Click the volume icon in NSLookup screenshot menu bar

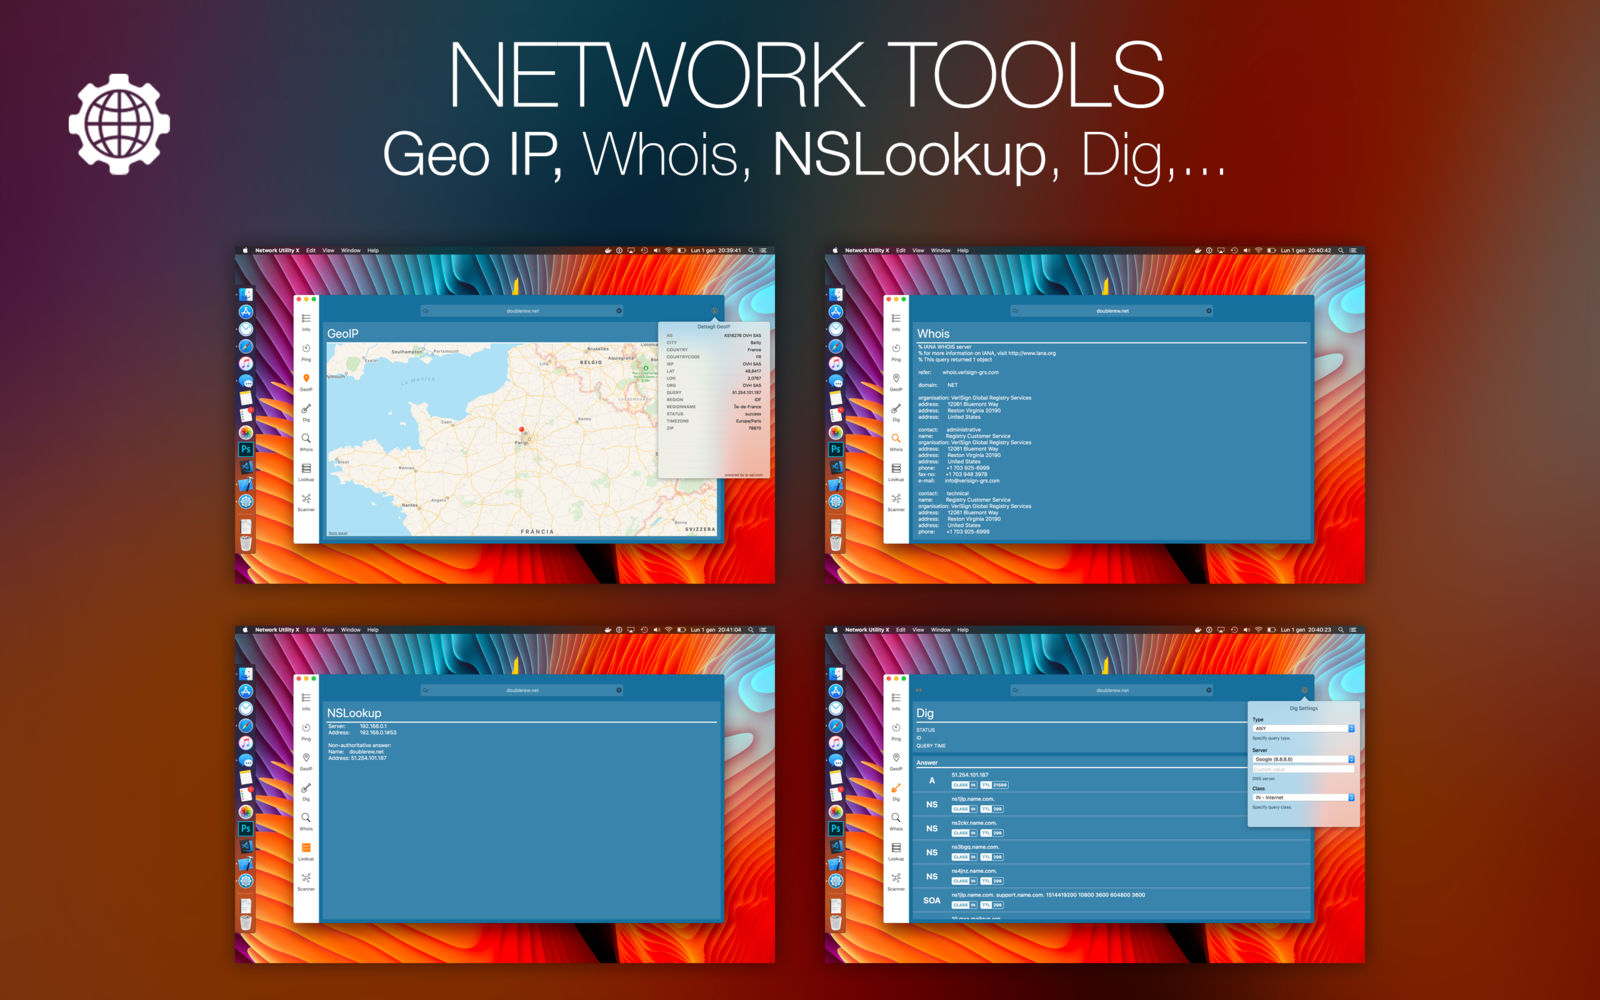656,630
